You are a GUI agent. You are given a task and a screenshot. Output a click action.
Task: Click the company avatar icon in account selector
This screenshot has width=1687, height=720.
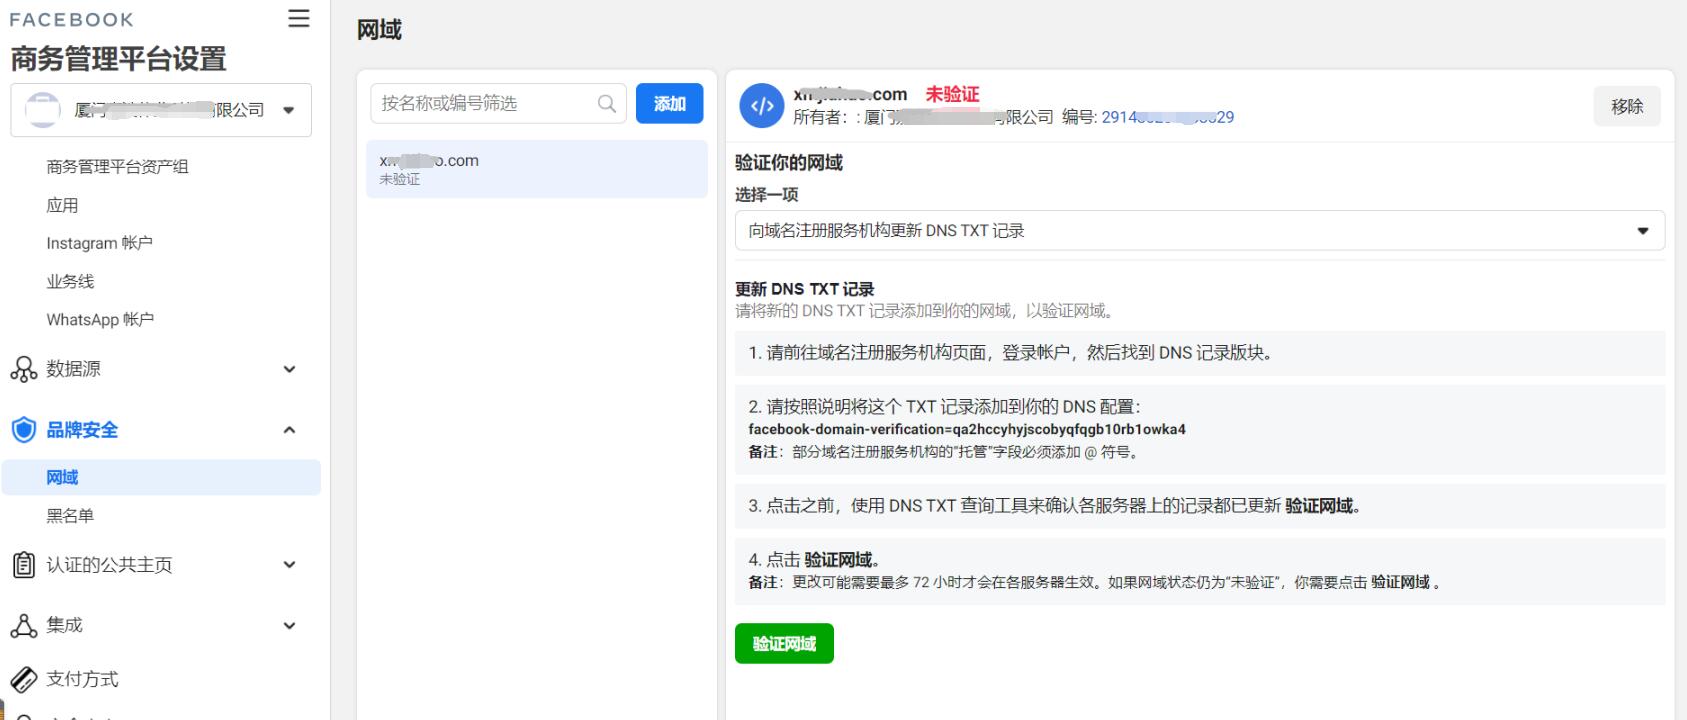(42, 110)
